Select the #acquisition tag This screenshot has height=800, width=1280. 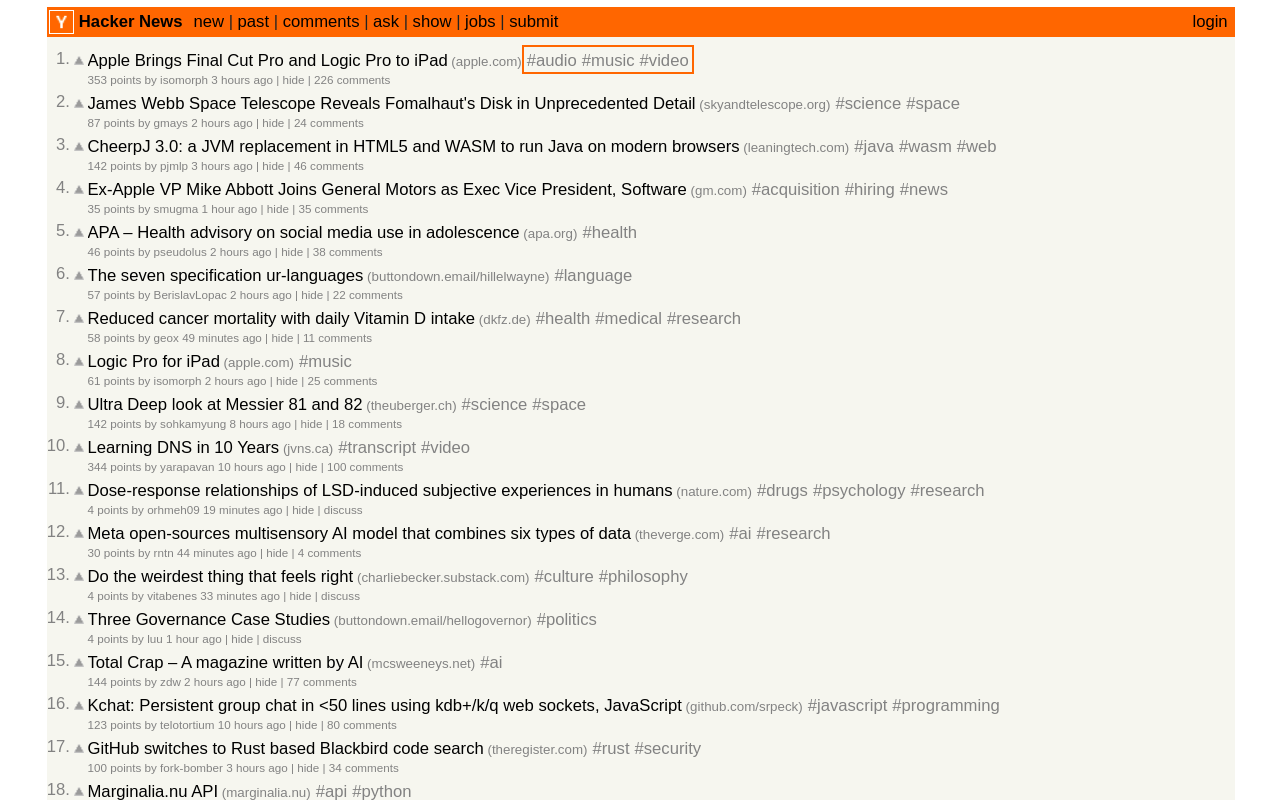point(796,190)
